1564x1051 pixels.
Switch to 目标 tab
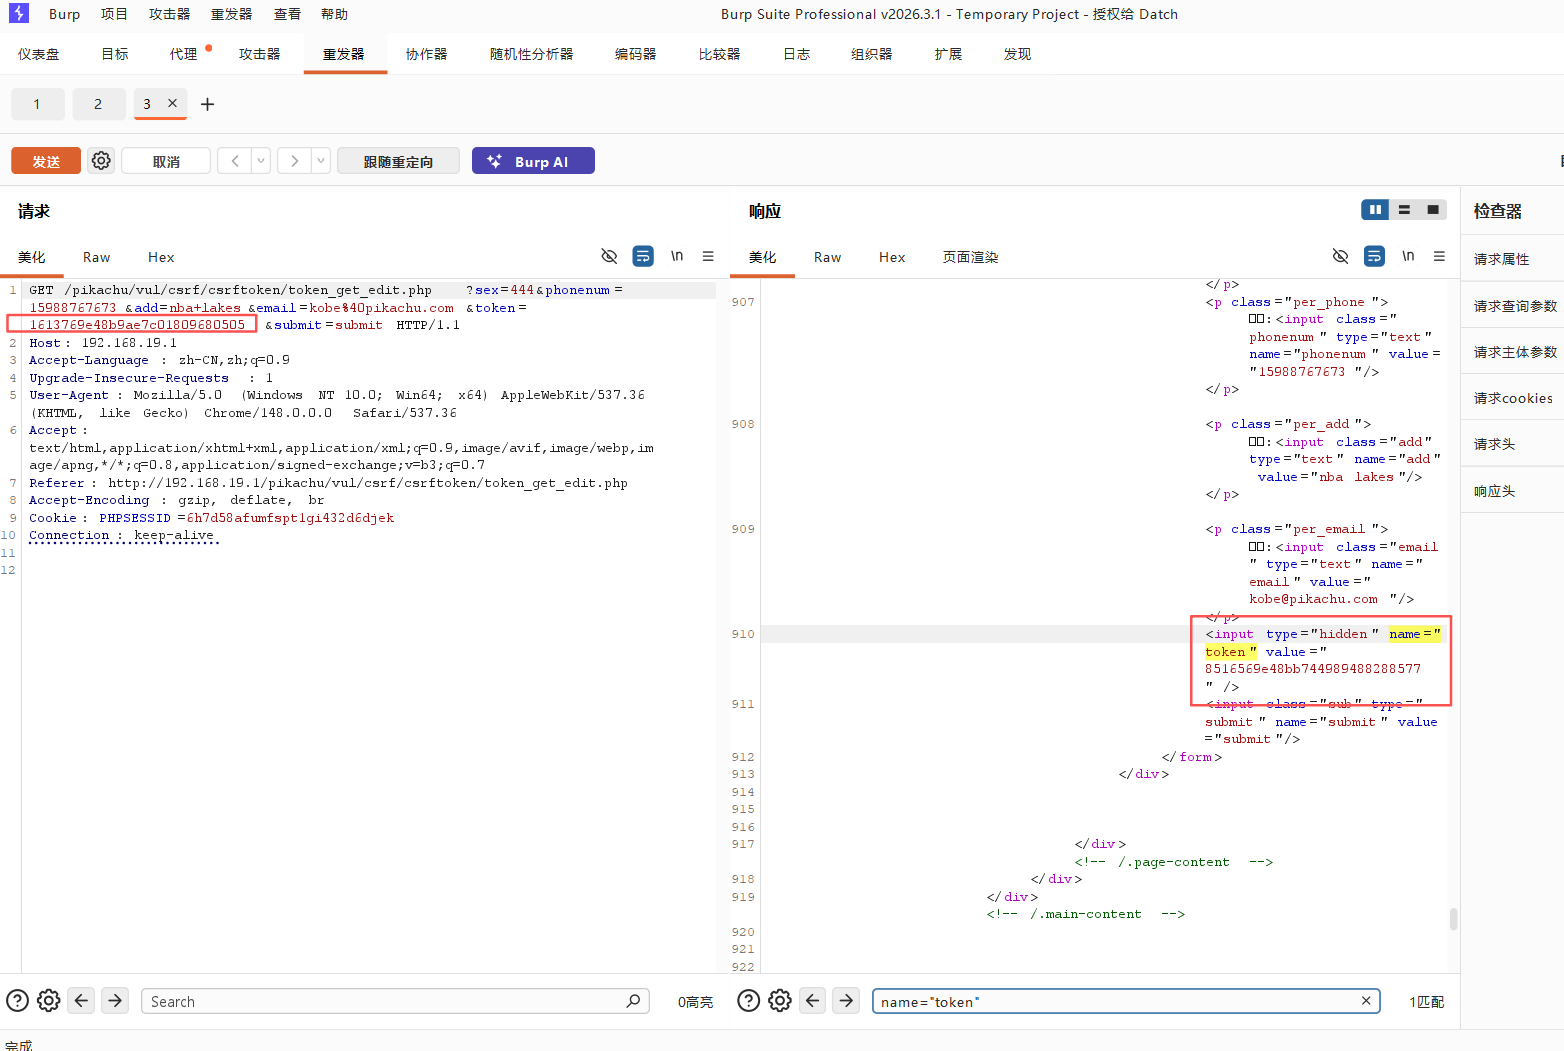115,54
